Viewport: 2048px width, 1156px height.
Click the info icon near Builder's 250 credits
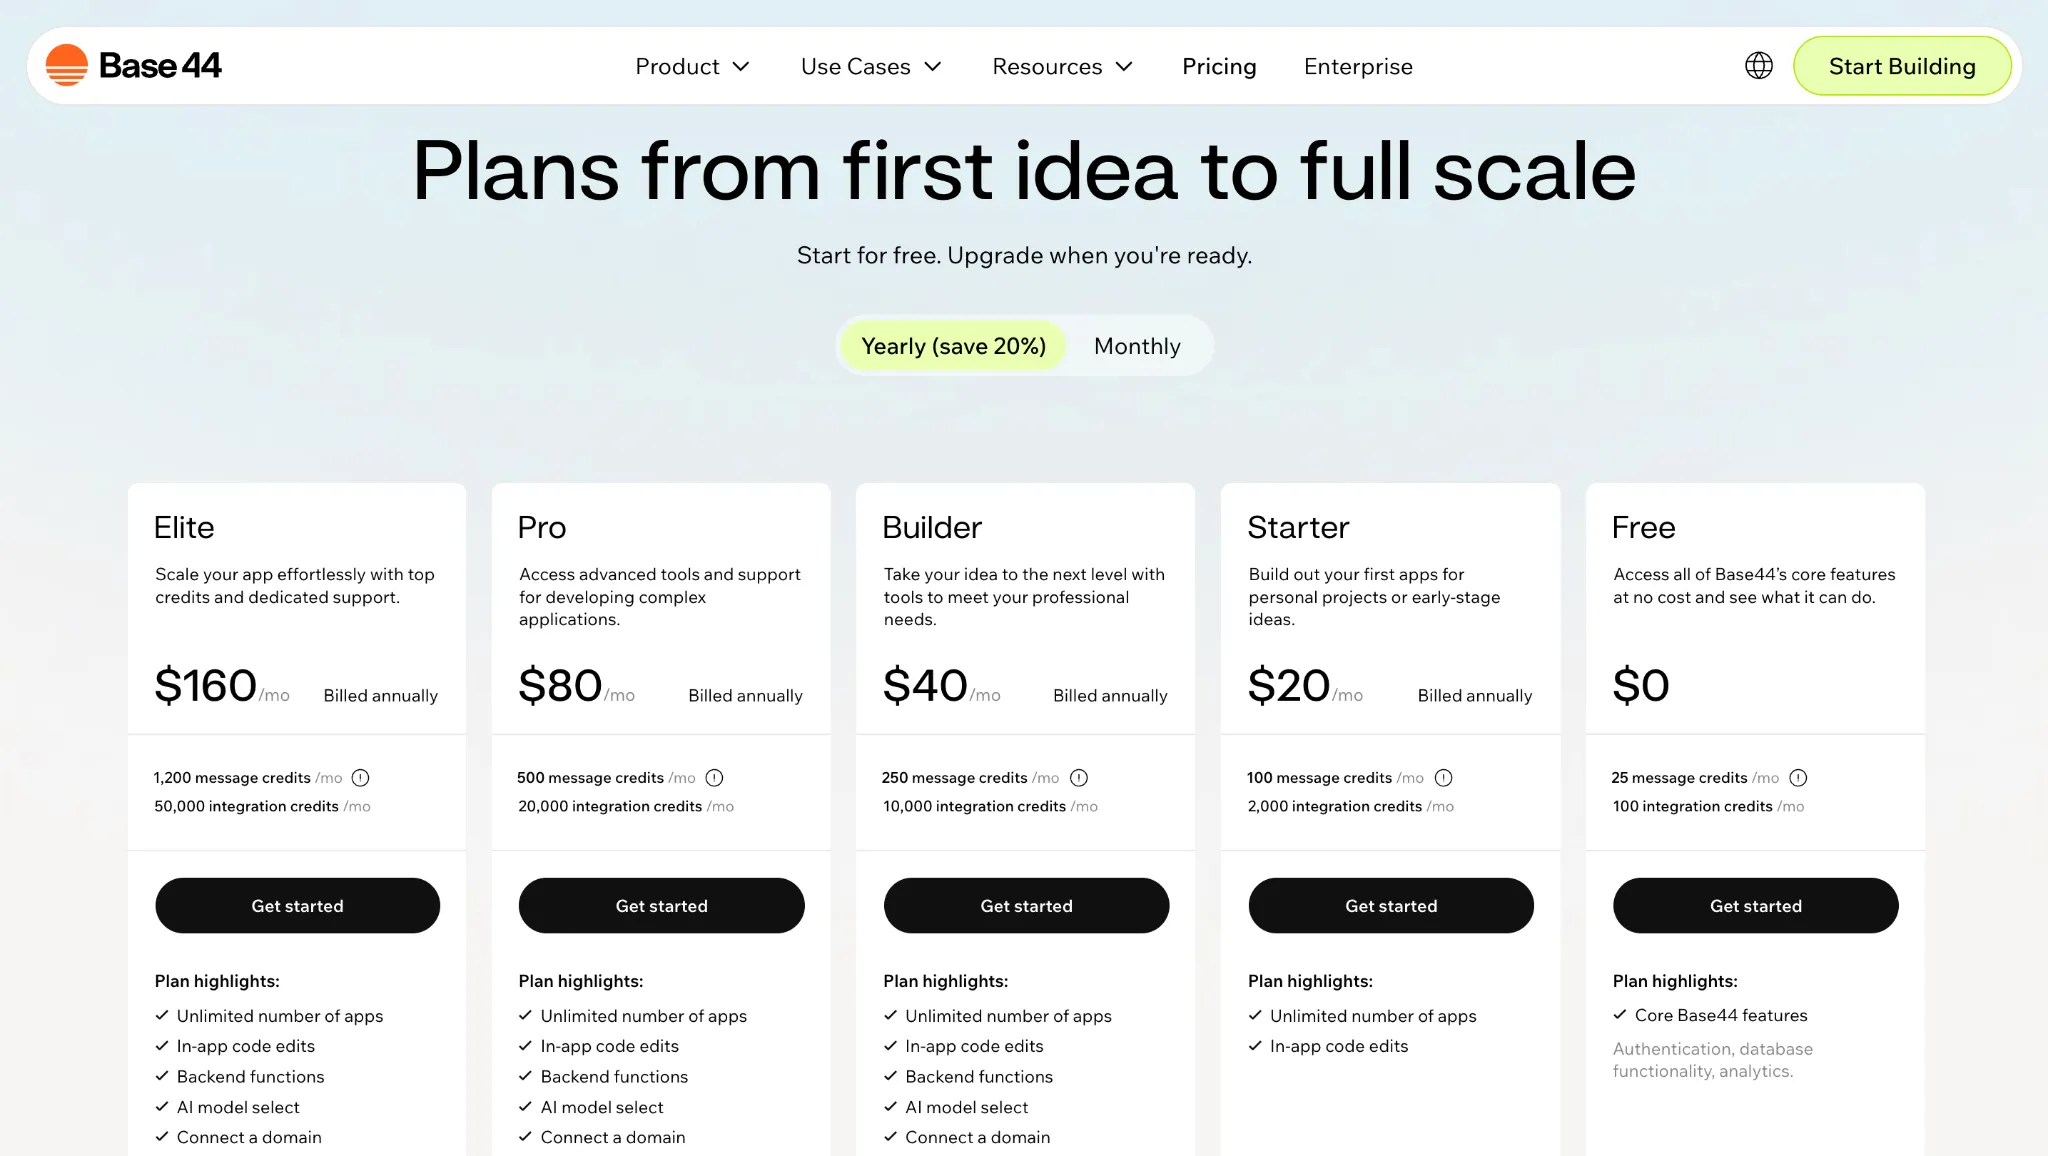point(1080,777)
